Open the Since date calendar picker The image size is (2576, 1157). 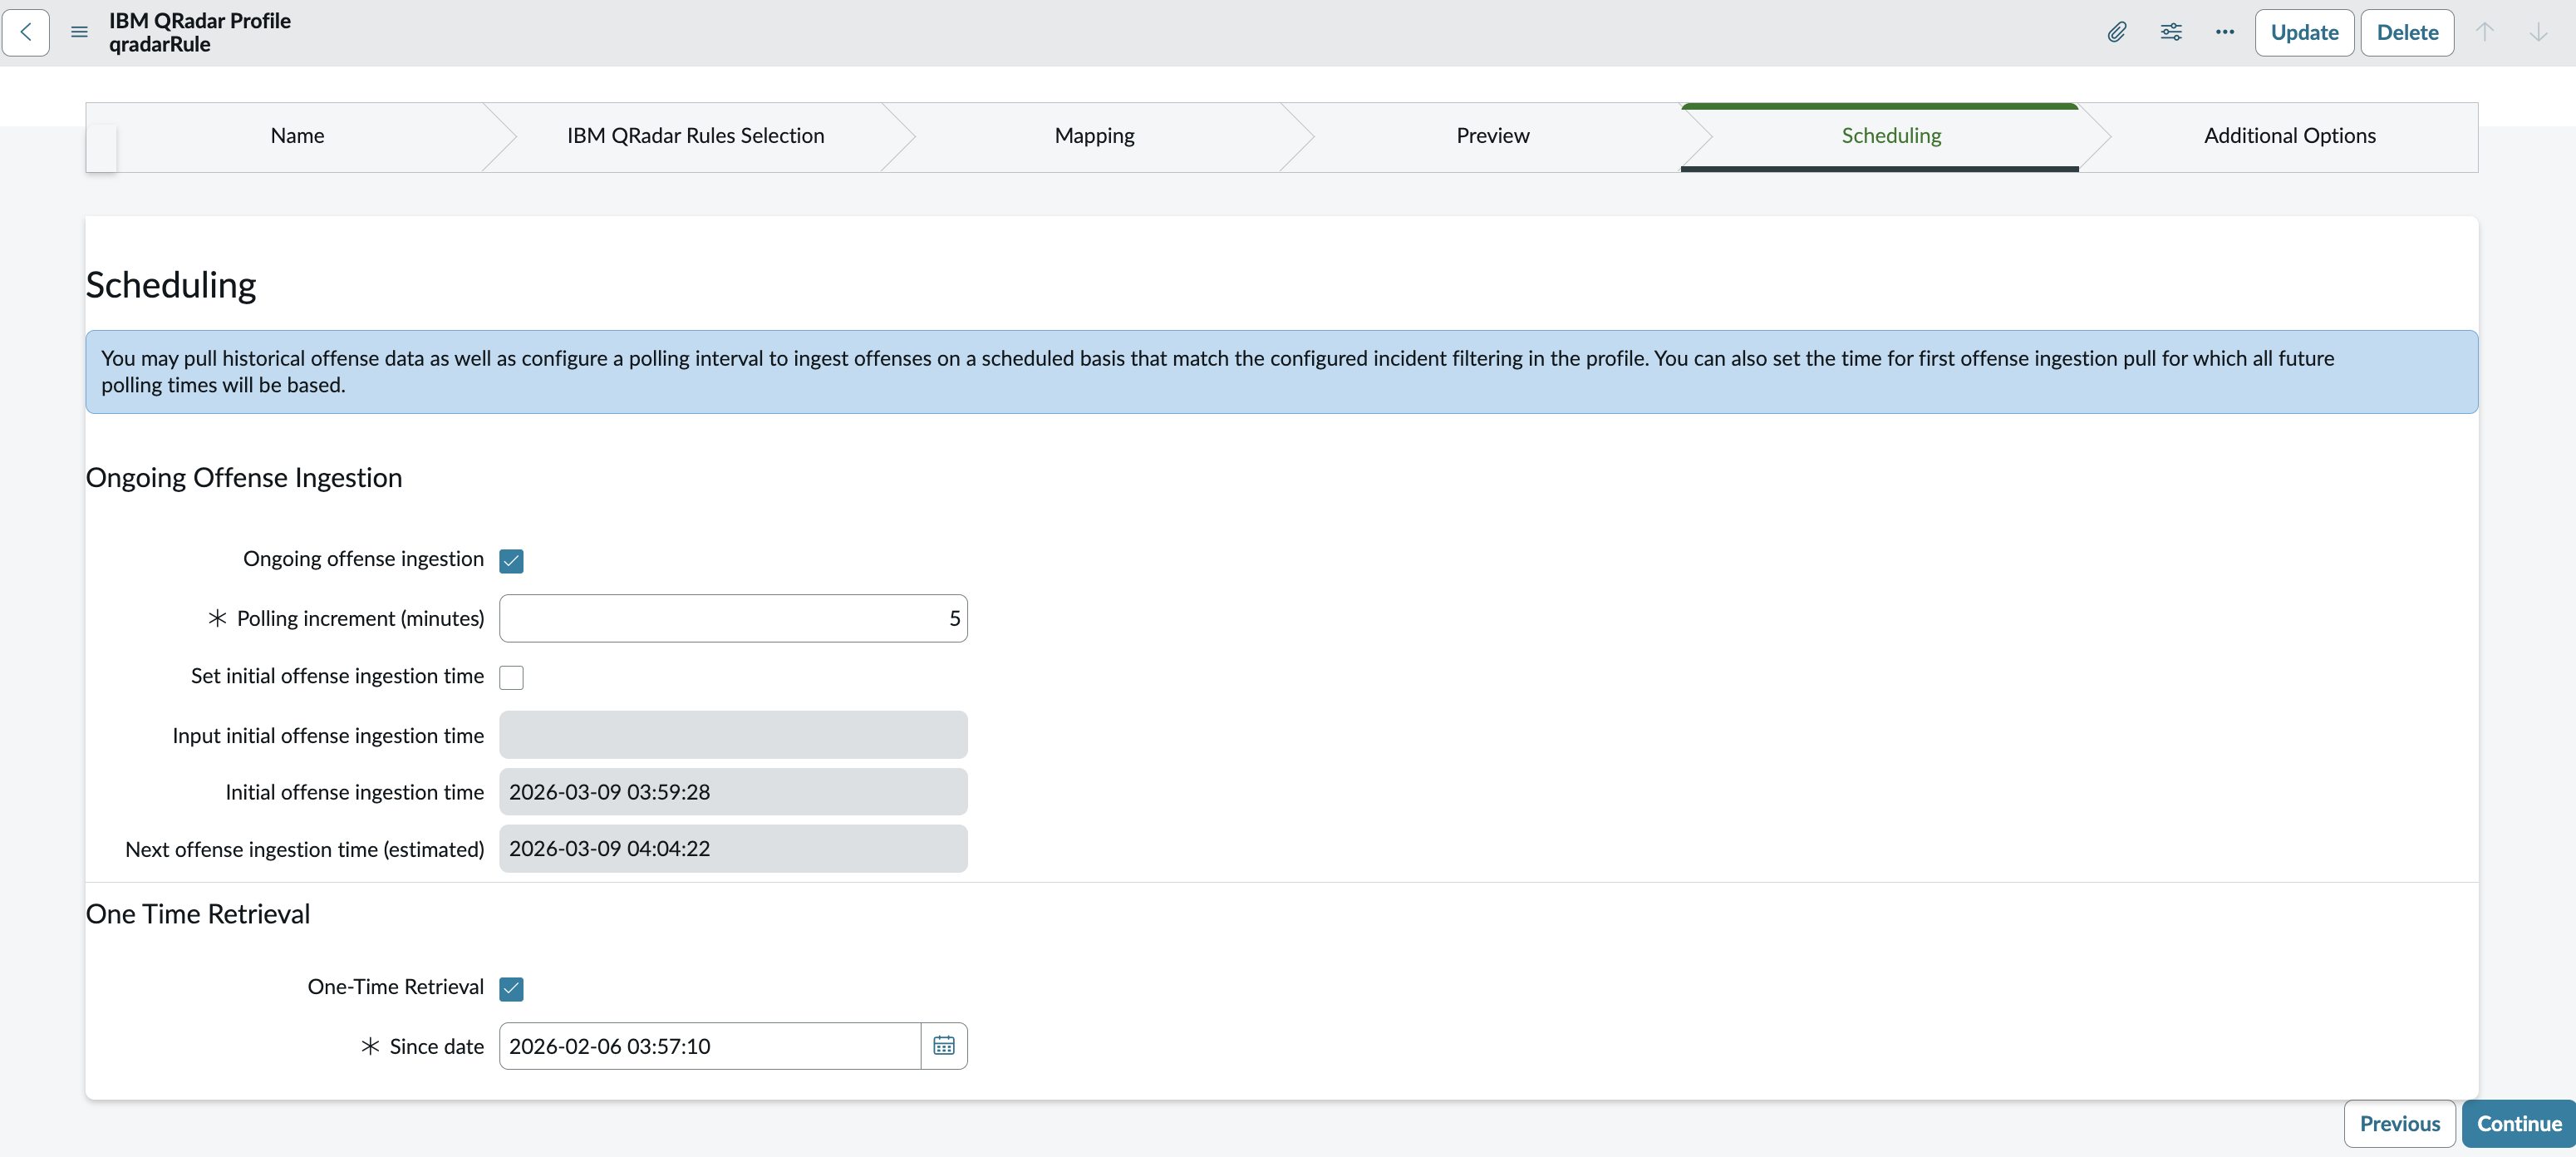pos(943,1046)
